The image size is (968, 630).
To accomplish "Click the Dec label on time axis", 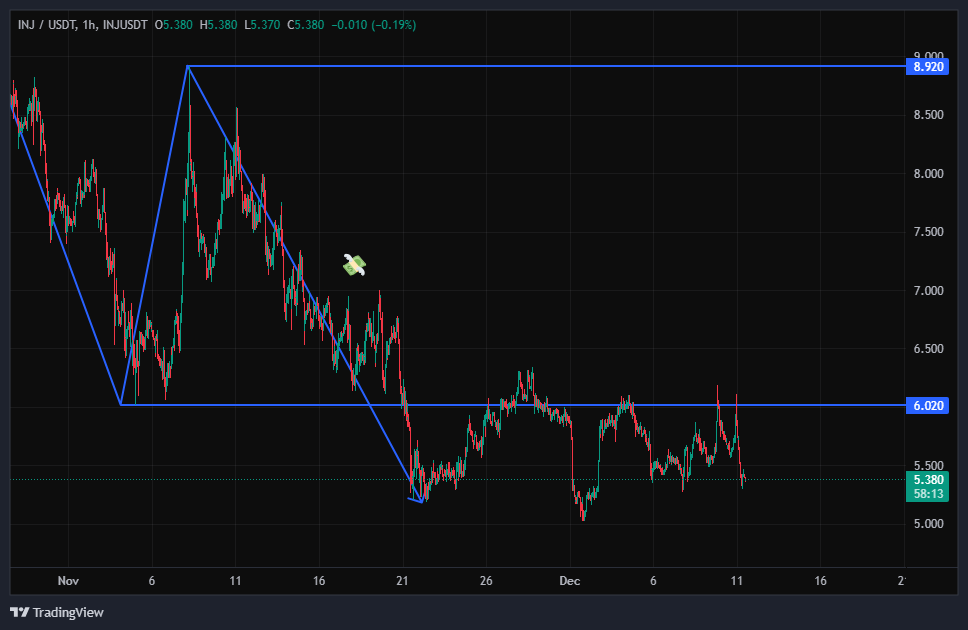I will [569, 580].
